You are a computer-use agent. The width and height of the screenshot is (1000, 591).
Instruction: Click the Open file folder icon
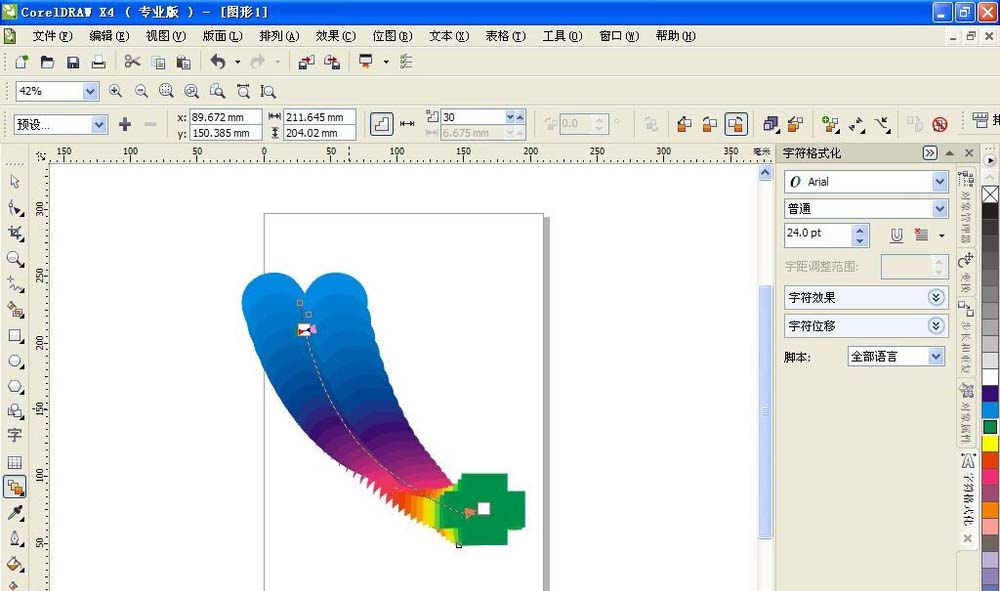pos(47,62)
